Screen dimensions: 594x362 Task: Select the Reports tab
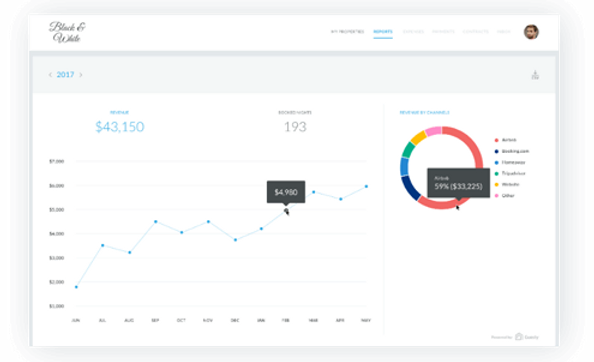(383, 31)
